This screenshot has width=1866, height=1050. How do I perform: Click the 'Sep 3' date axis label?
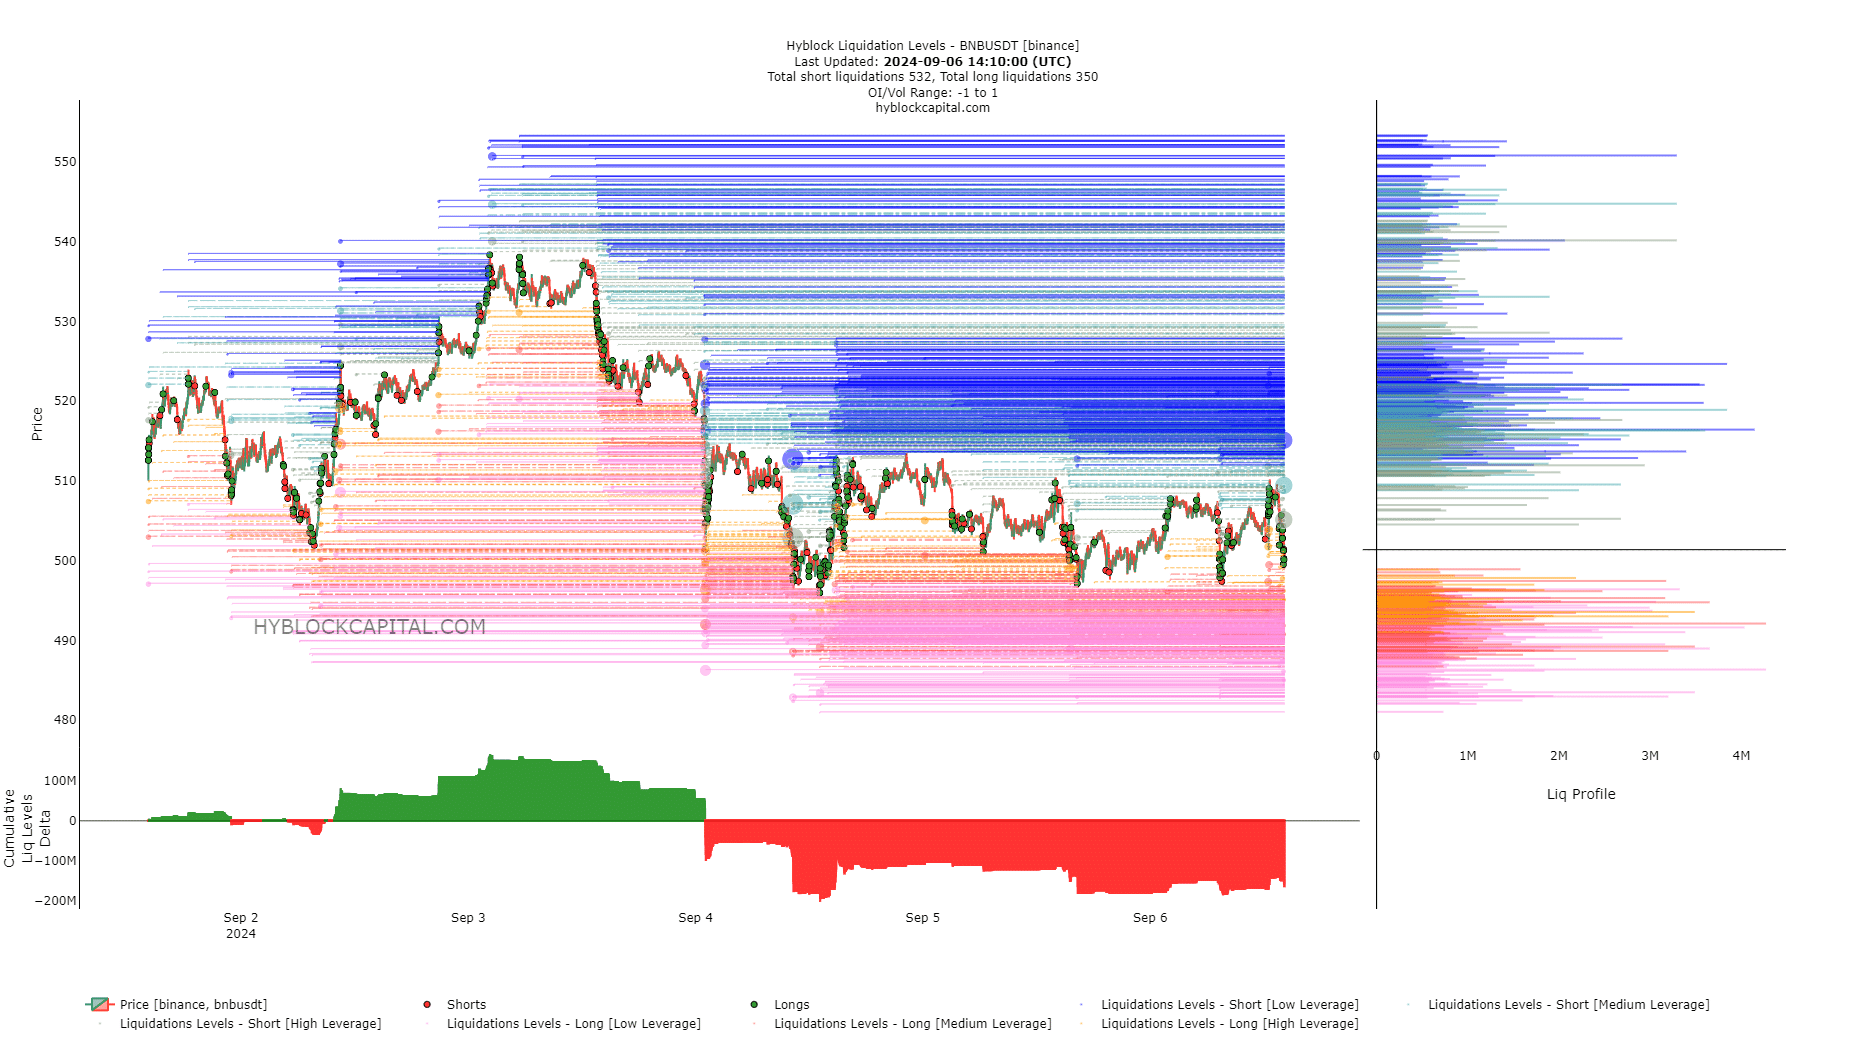coord(468,917)
